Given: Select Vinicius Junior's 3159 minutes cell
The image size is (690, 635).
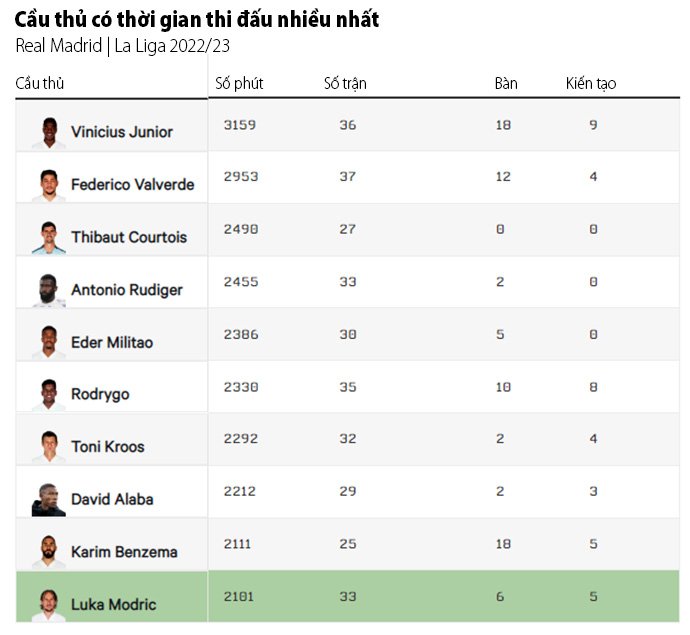Looking at the screenshot, I should 240,125.
